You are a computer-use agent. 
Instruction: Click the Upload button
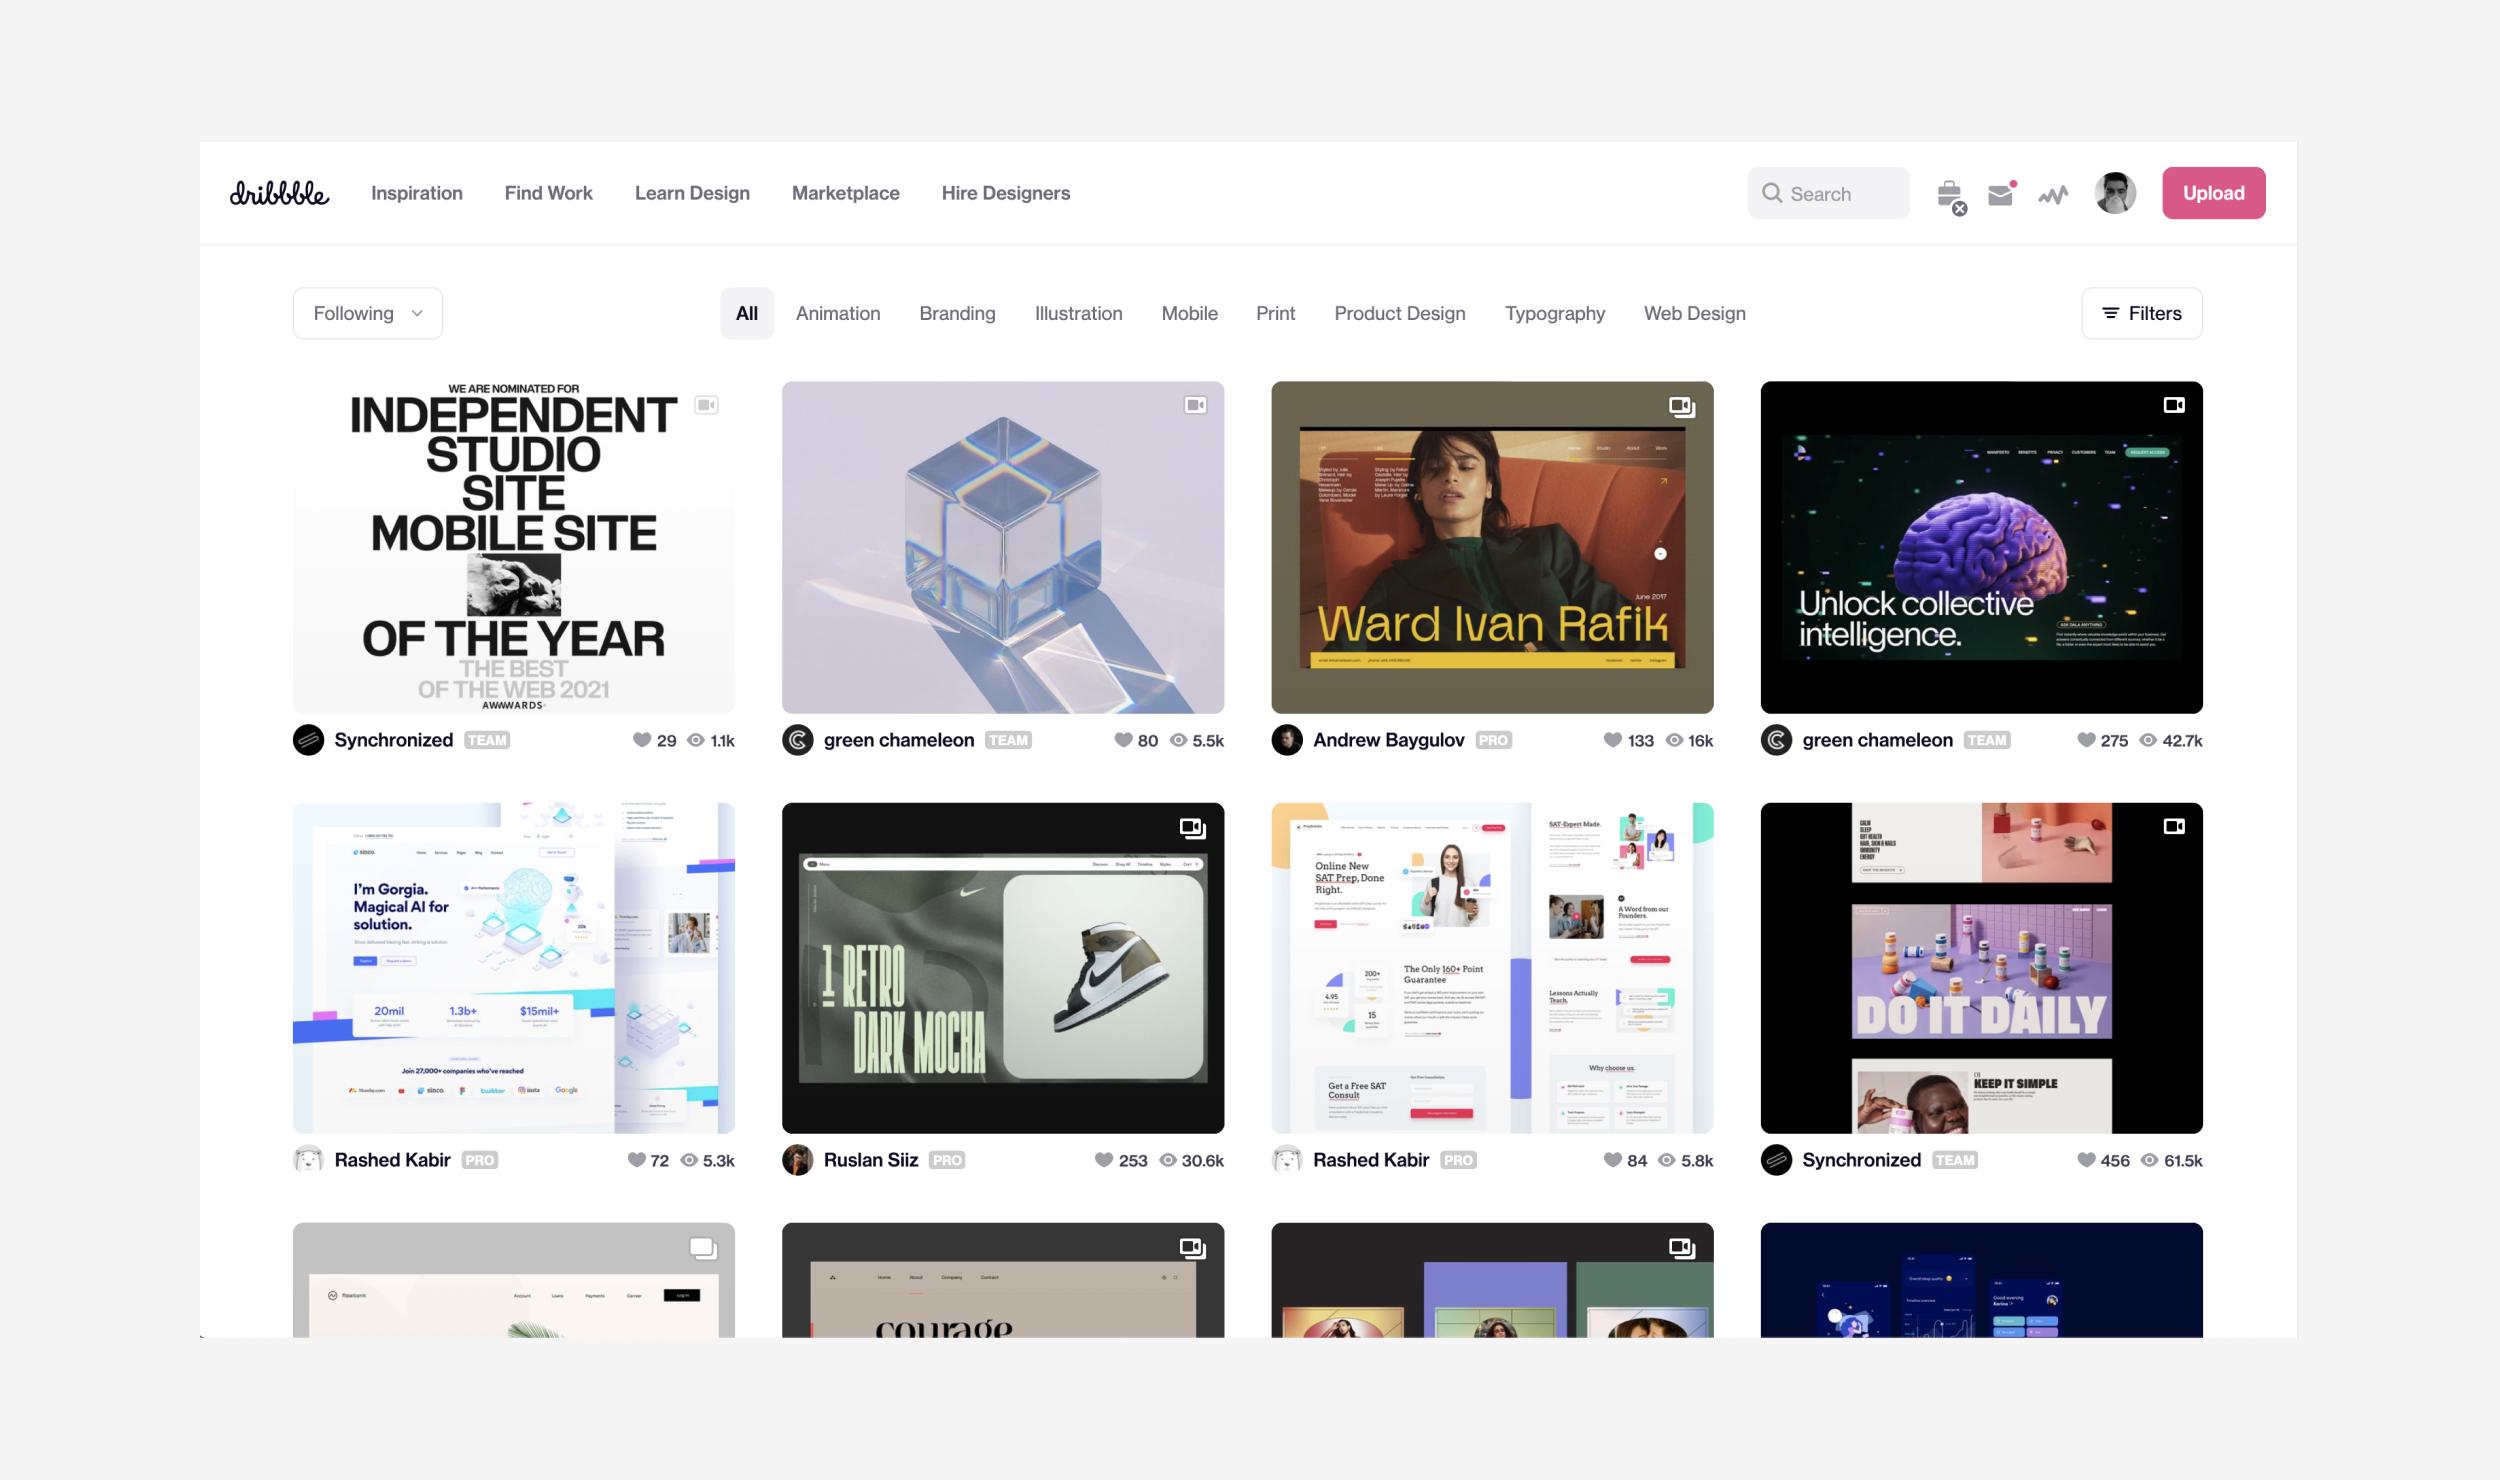(x=2214, y=192)
